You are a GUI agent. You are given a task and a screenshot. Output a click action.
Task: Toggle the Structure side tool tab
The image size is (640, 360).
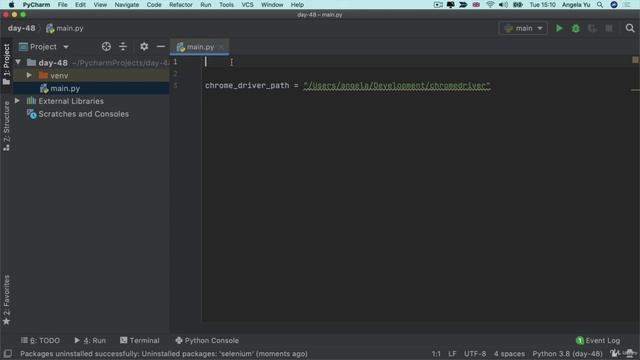click(6, 126)
